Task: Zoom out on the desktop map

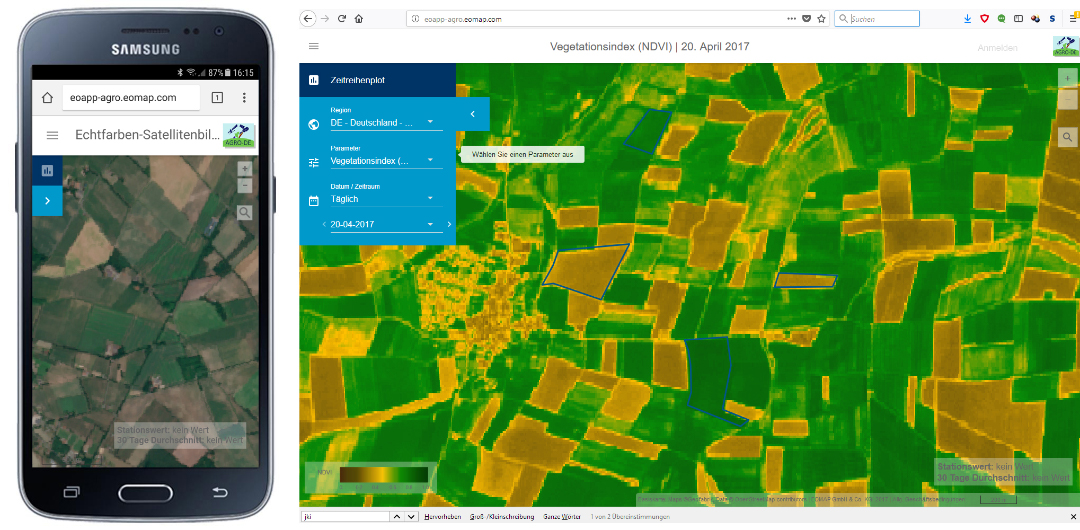Action: click(x=1067, y=99)
